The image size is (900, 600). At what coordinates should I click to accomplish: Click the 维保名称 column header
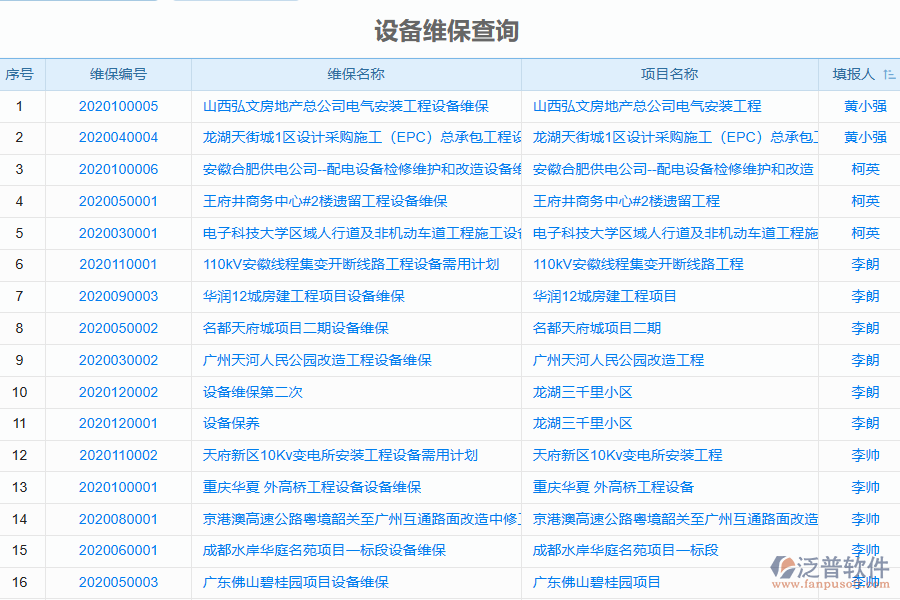pyautogui.click(x=355, y=73)
